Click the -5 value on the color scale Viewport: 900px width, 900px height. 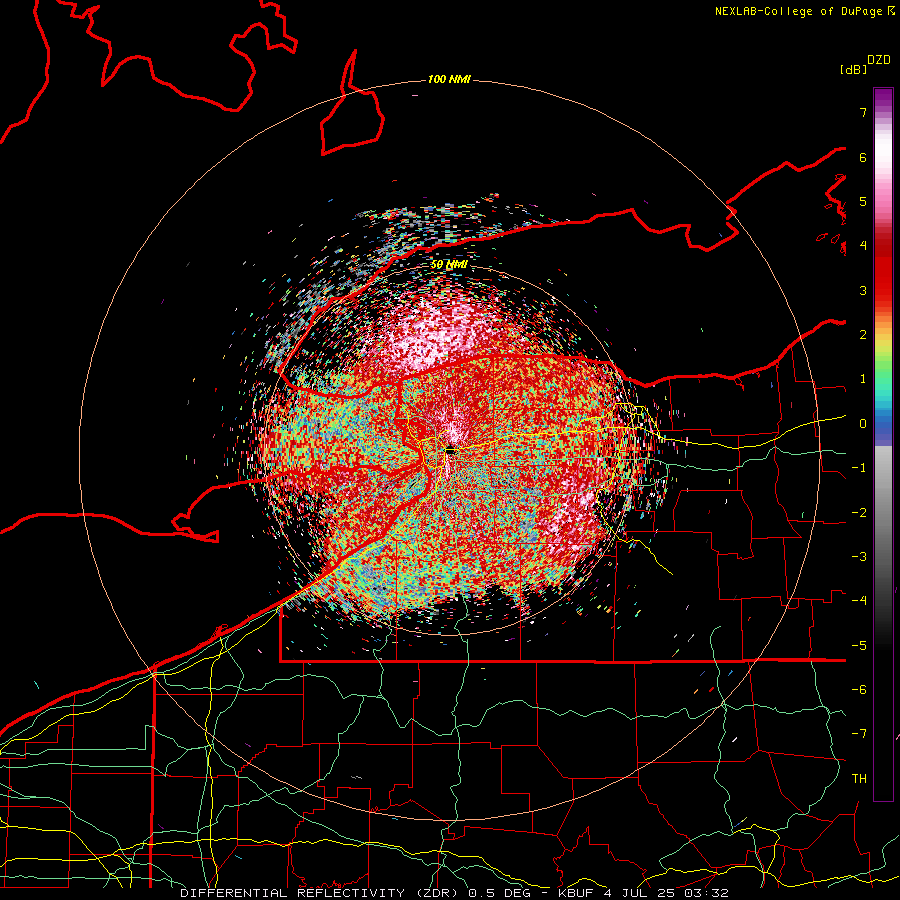(859, 646)
